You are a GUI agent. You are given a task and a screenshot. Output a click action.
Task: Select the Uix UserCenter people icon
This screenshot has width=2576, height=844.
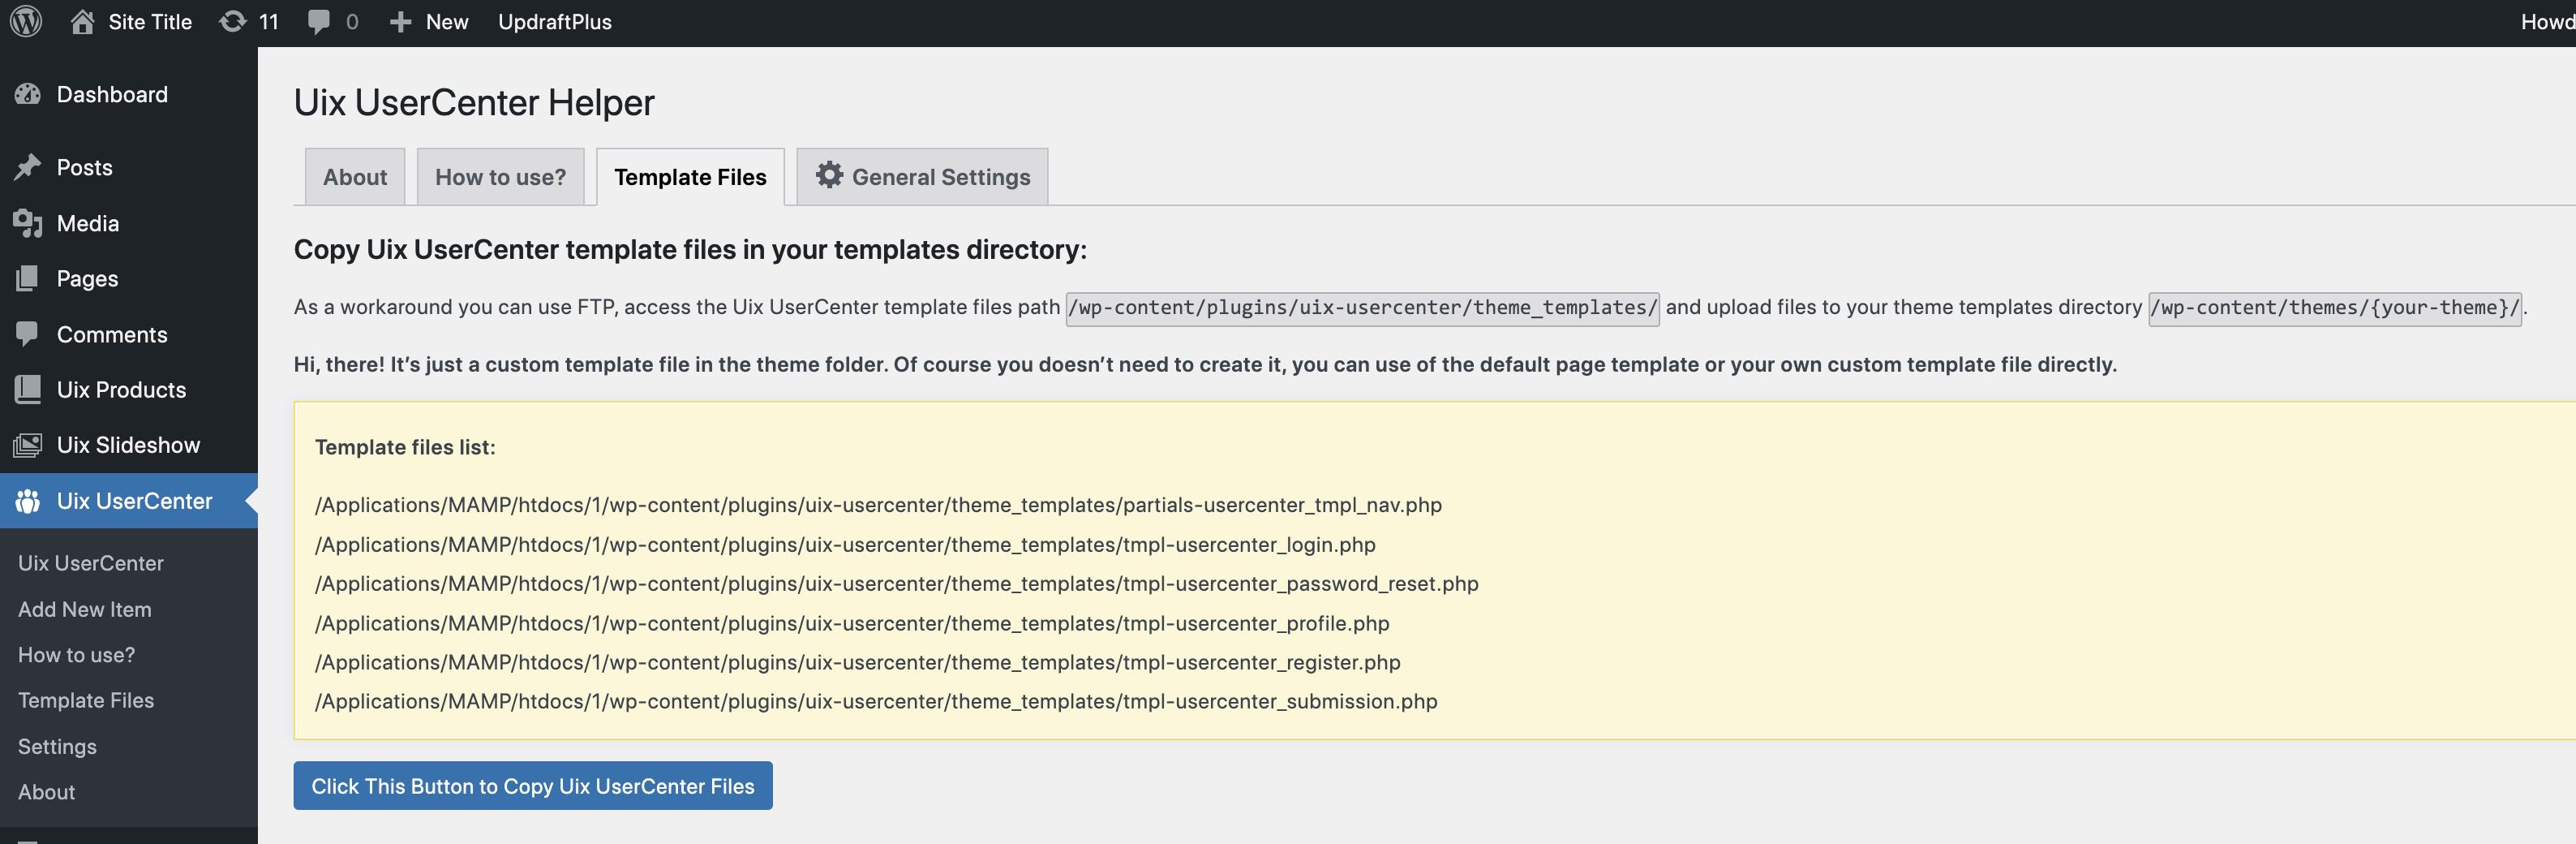(x=27, y=500)
